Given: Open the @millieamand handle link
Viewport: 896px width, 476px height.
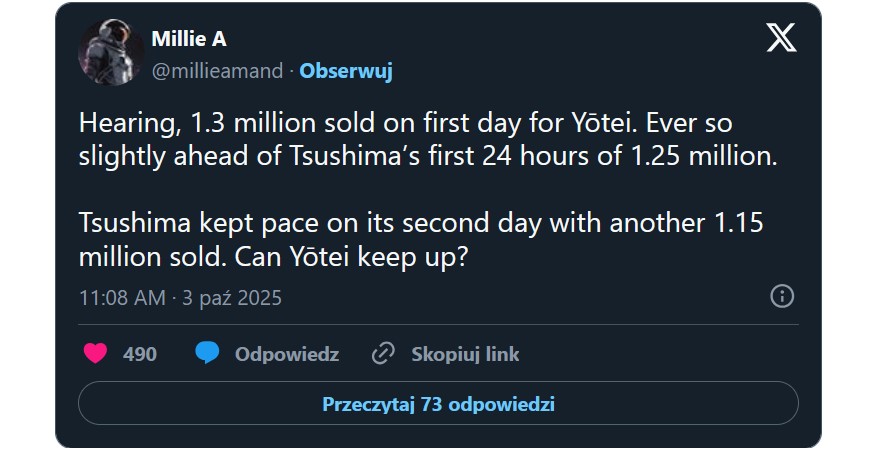Looking at the screenshot, I should coord(218,71).
